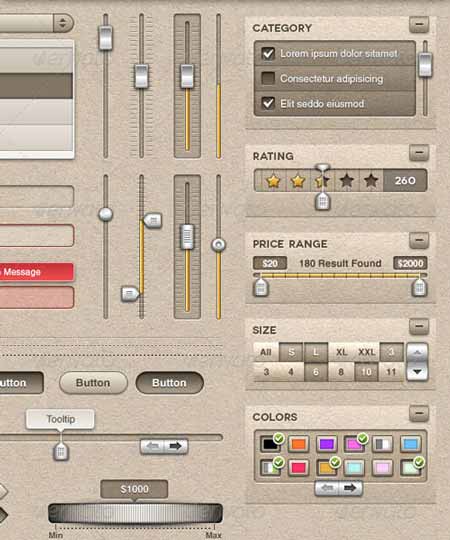Click the right arrow below color swatches
This screenshot has width=450, height=540.
pyautogui.click(x=350, y=488)
